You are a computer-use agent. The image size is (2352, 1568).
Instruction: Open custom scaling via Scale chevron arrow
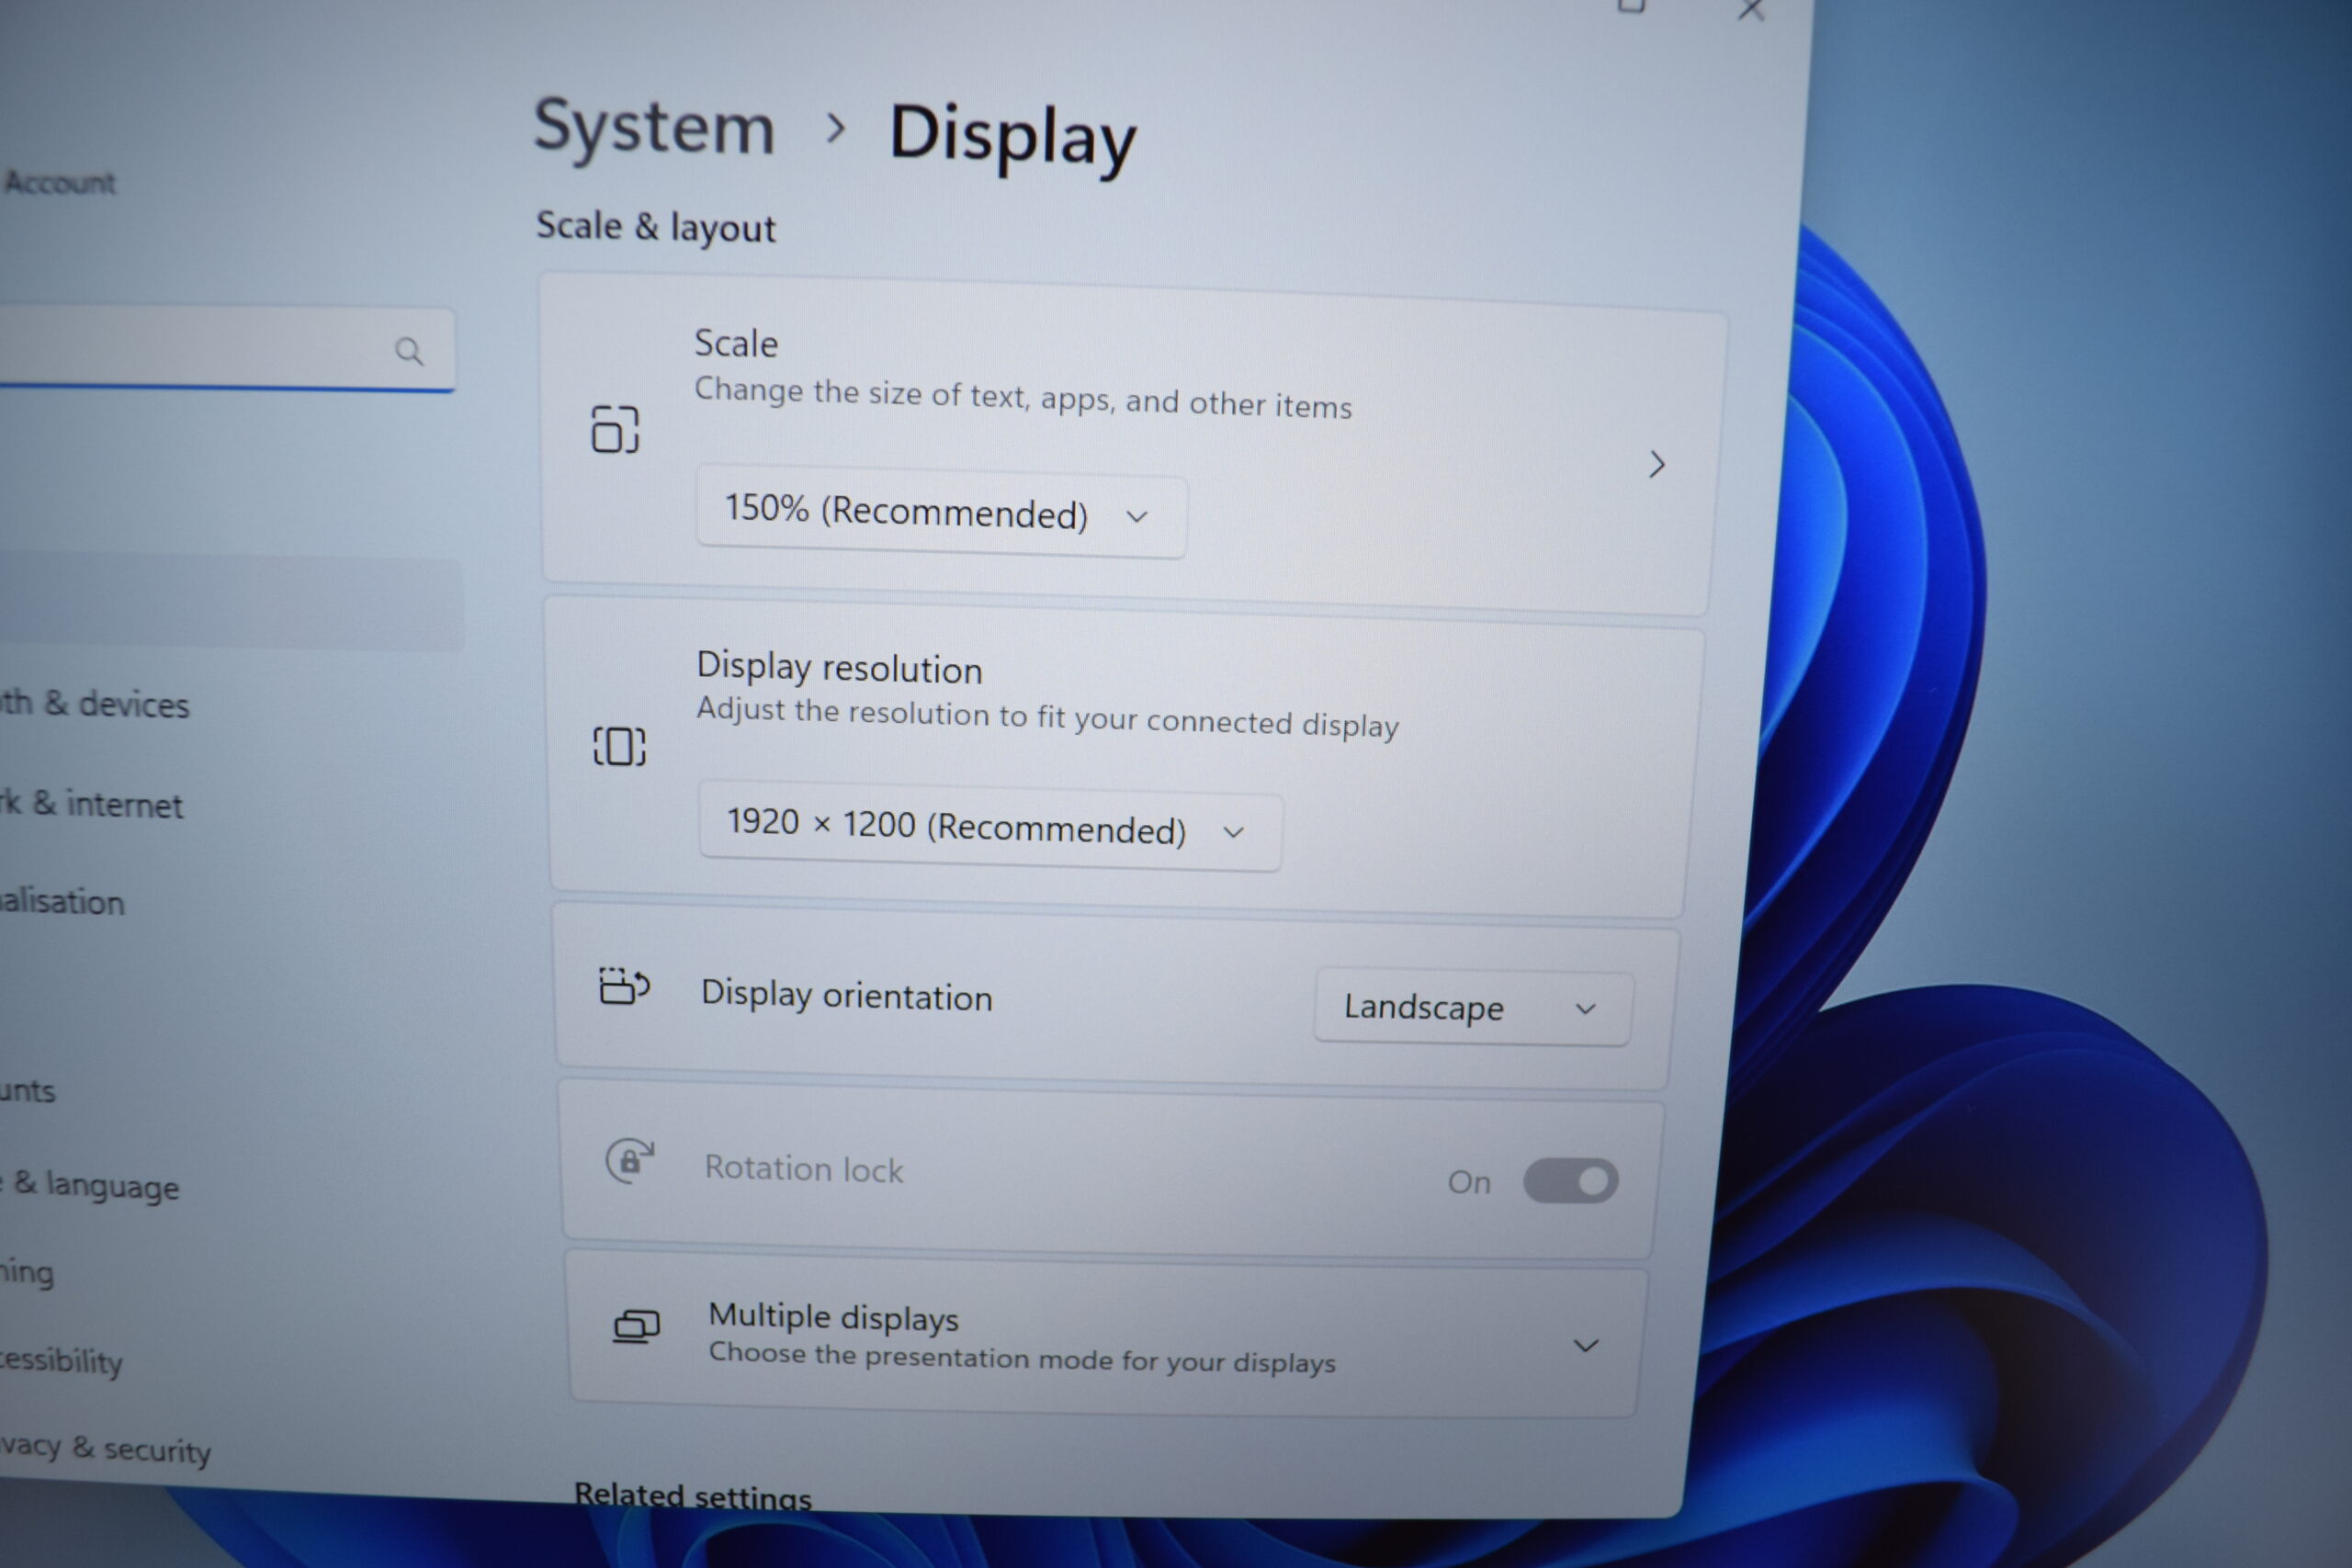(1656, 464)
